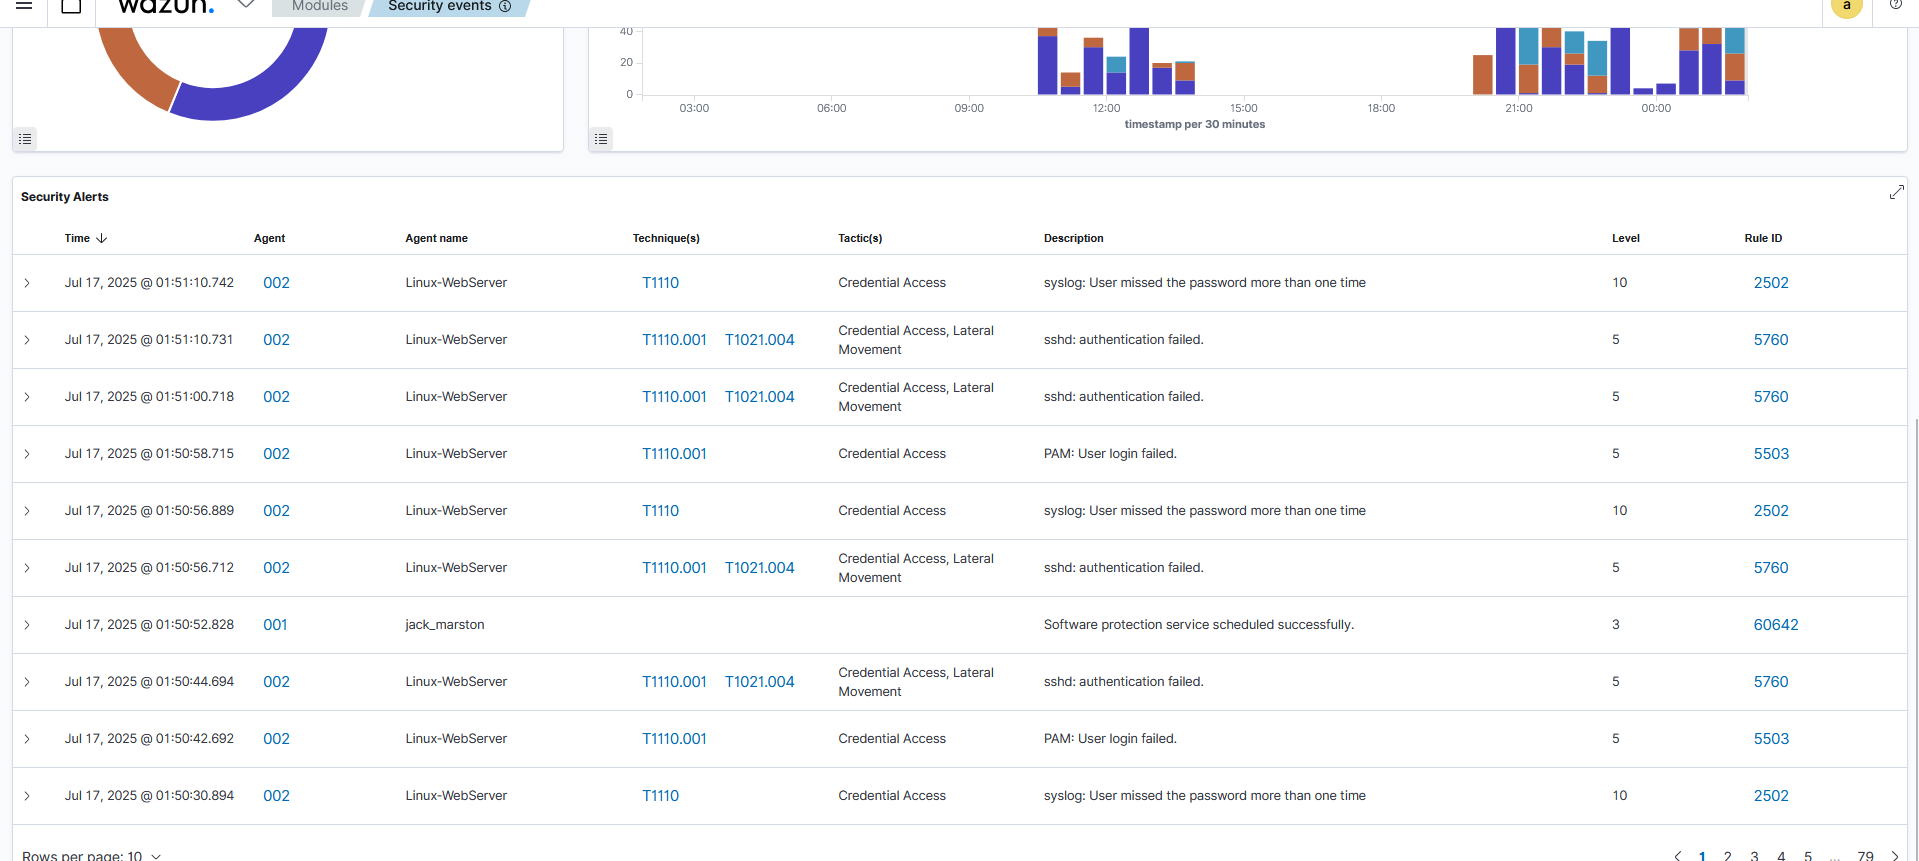1919x861 pixels.
Task: Click the help icon in top-right corner
Action: click(x=1895, y=5)
